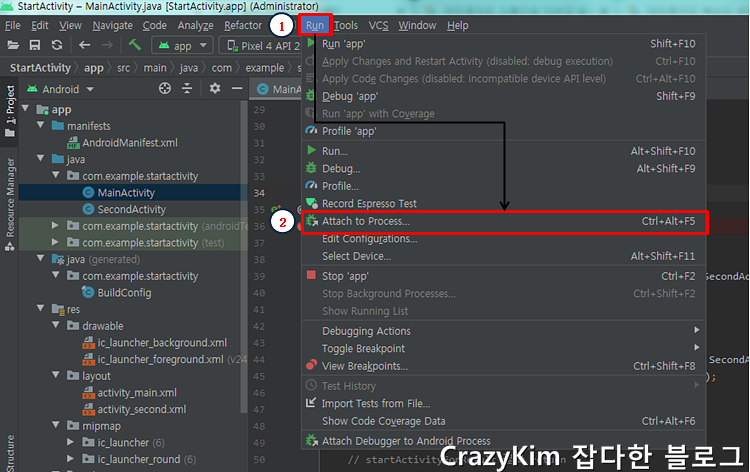This screenshot has height=472, width=750.
Task: Click example in breadcrumb path
Action: point(265,68)
